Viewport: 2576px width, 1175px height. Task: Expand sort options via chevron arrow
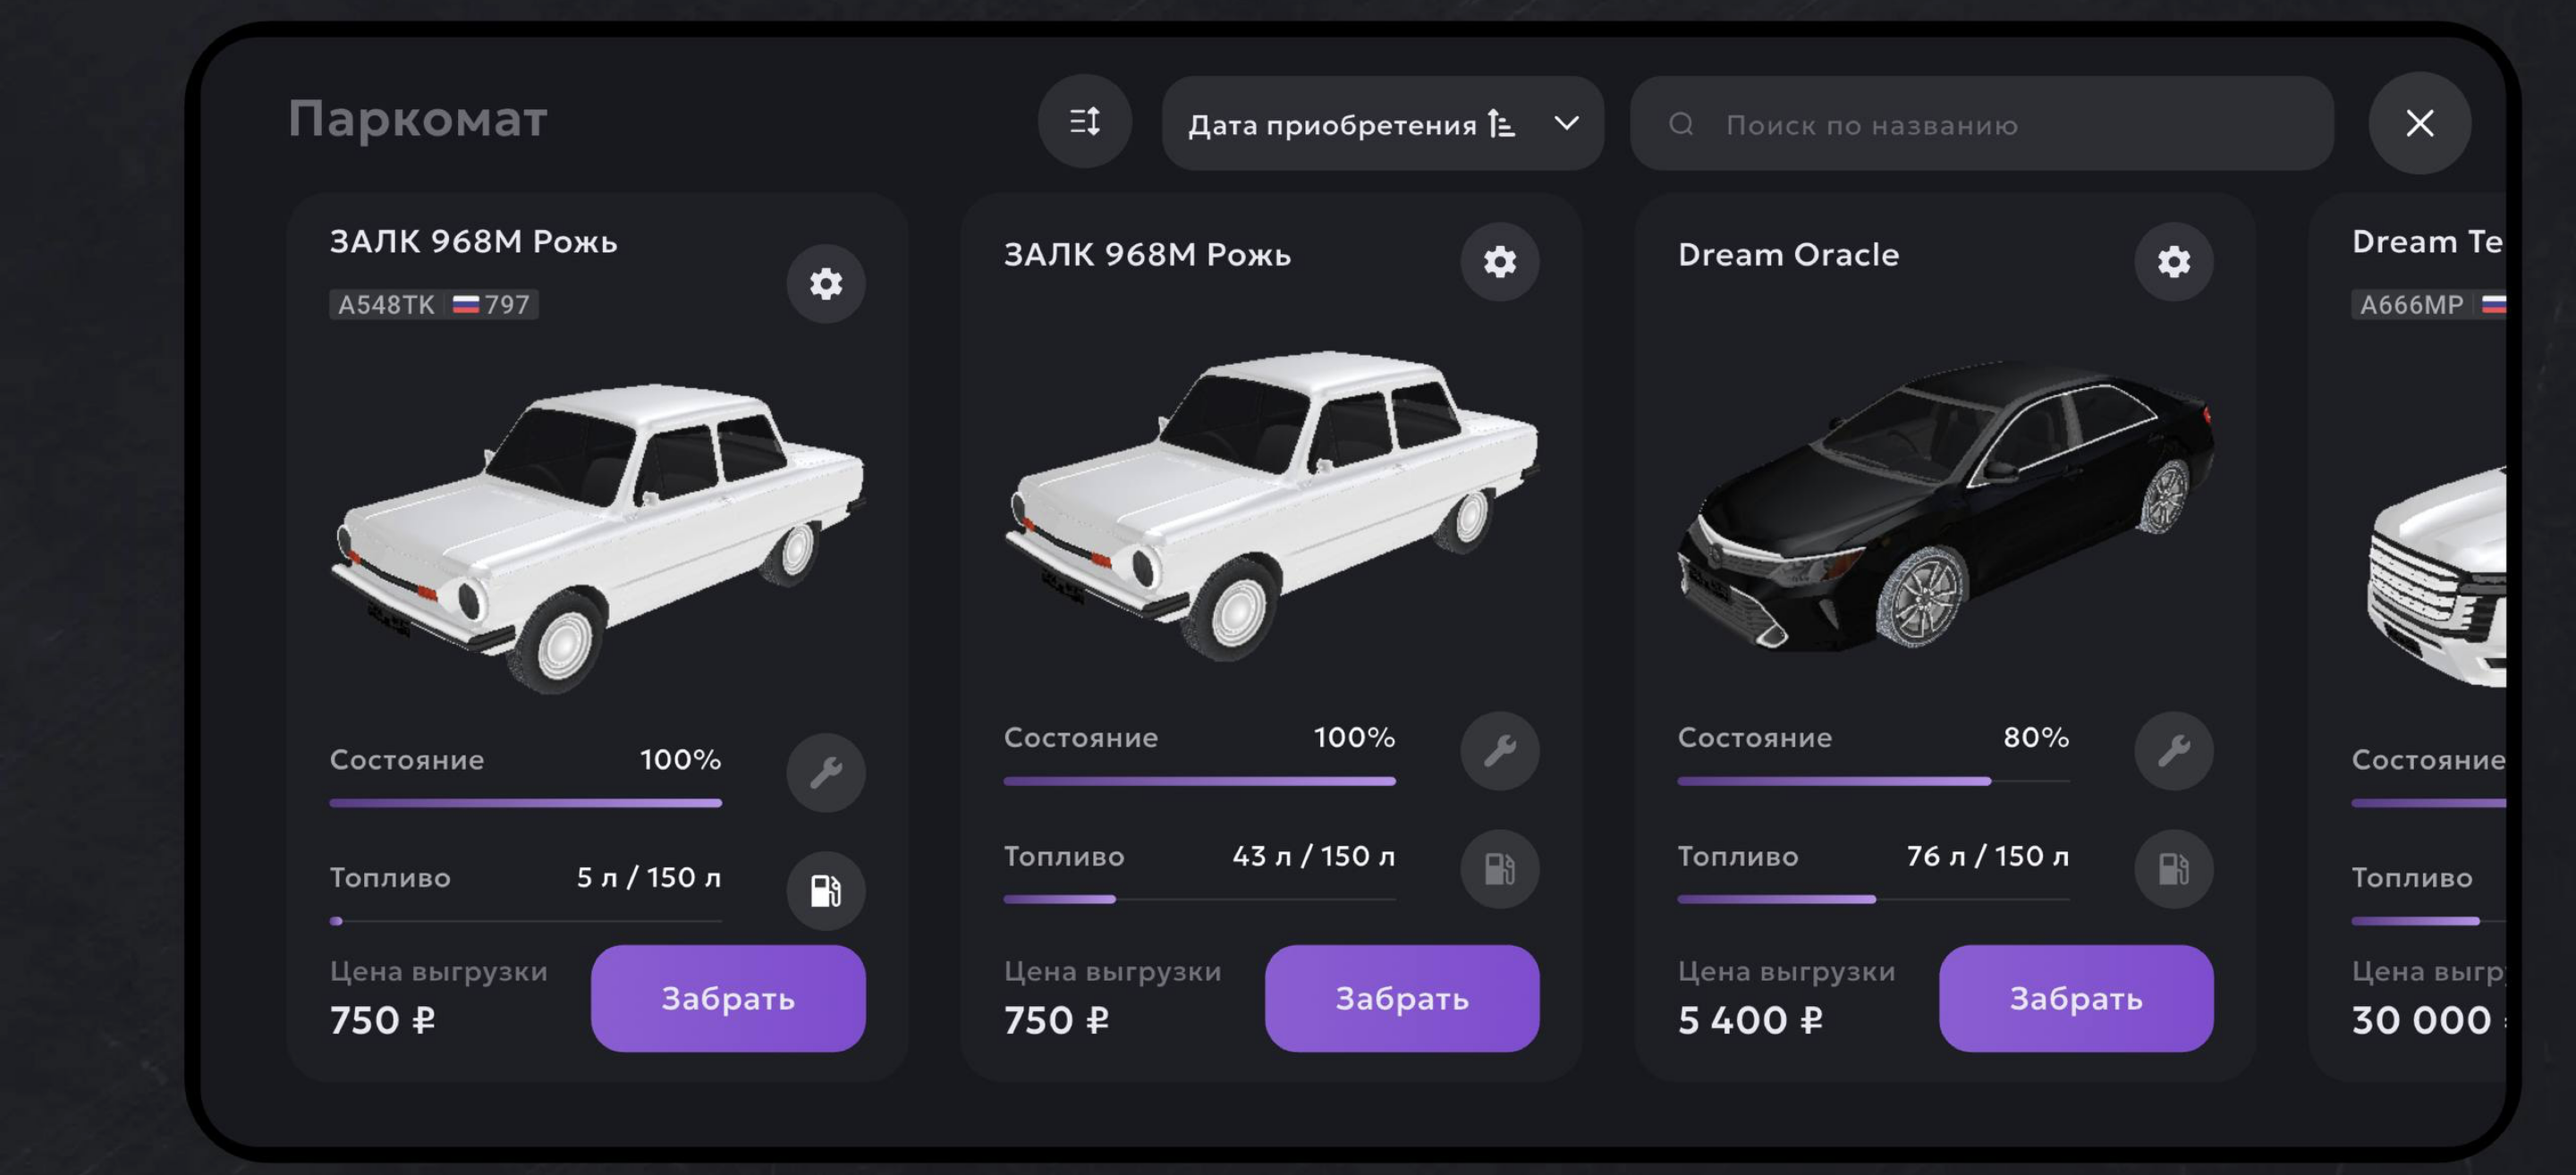(1566, 123)
